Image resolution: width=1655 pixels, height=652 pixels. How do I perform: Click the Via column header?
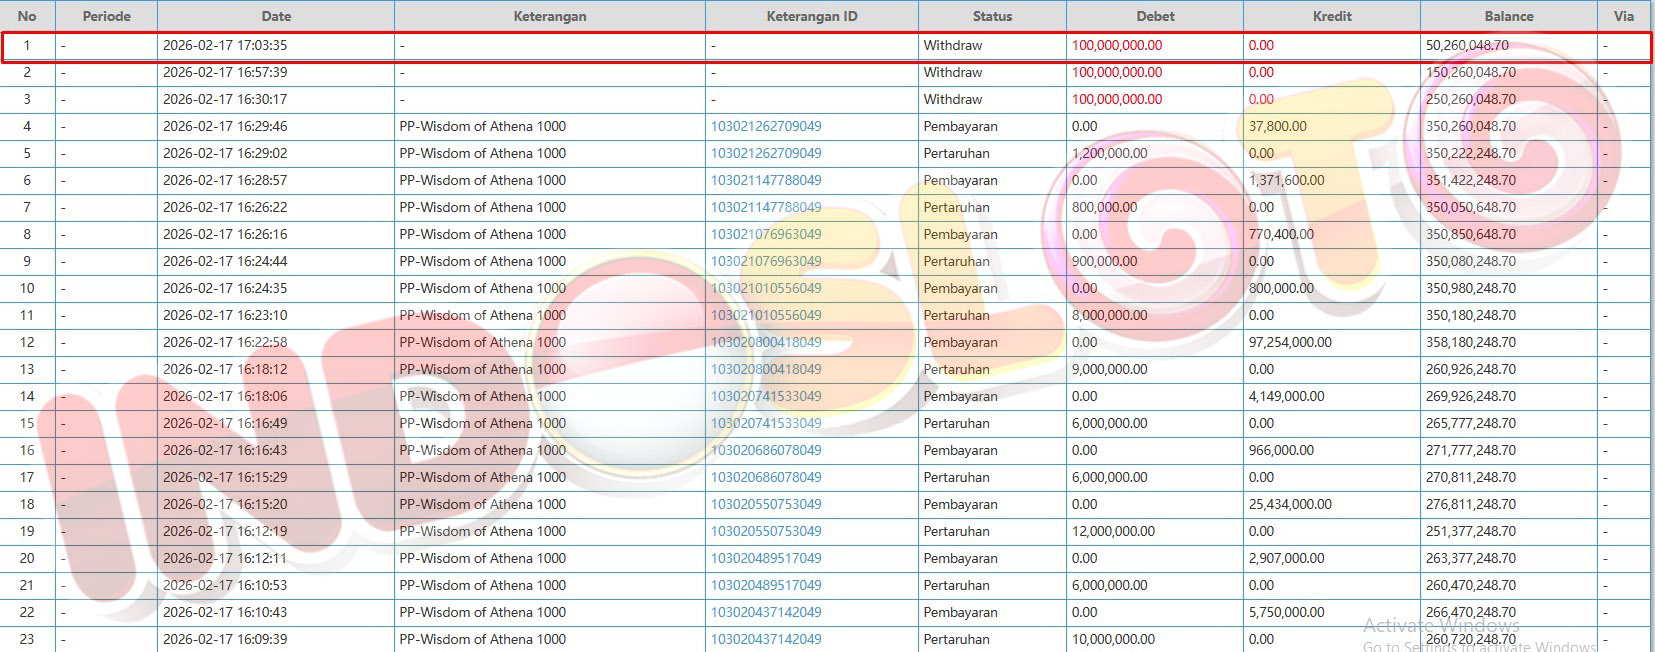tap(1623, 16)
